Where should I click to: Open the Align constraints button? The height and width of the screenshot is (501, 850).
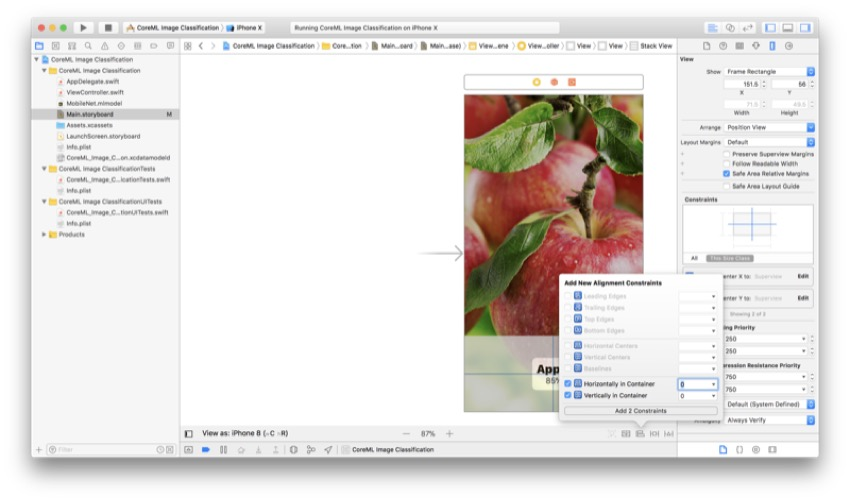point(640,434)
